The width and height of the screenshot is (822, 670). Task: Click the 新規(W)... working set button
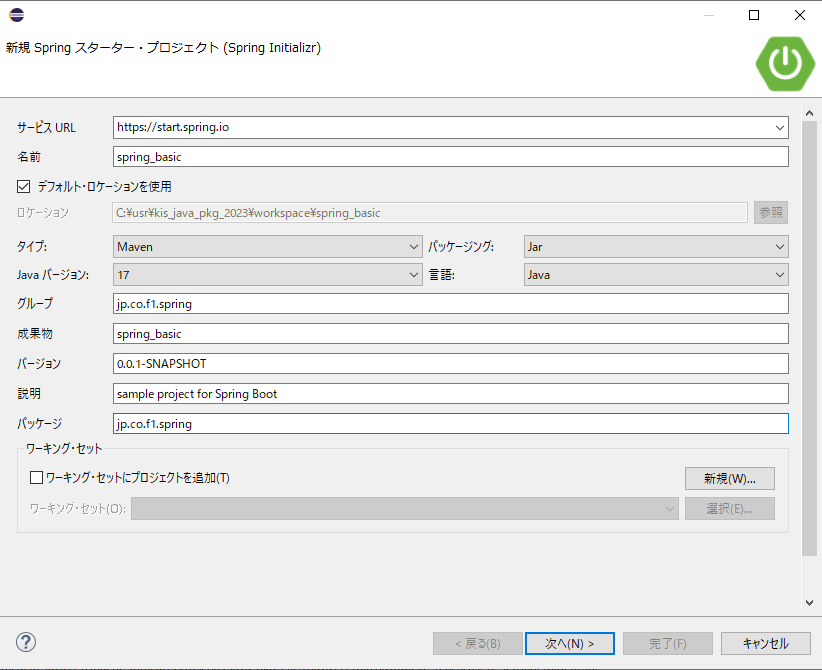(x=729, y=478)
